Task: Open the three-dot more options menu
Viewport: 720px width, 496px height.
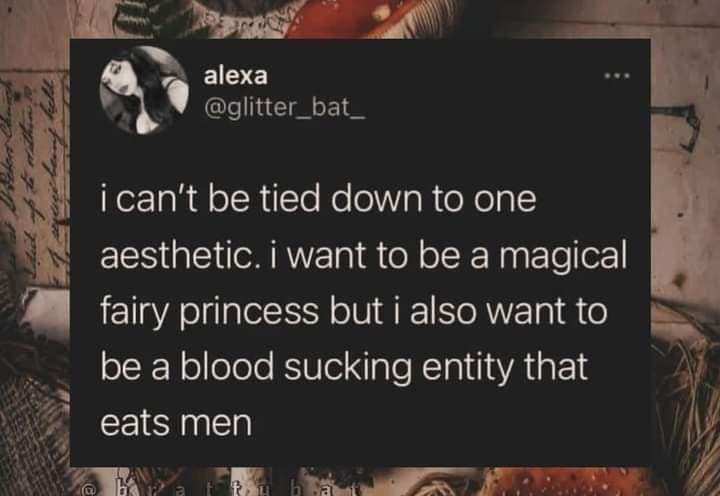Action: pos(617,75)
